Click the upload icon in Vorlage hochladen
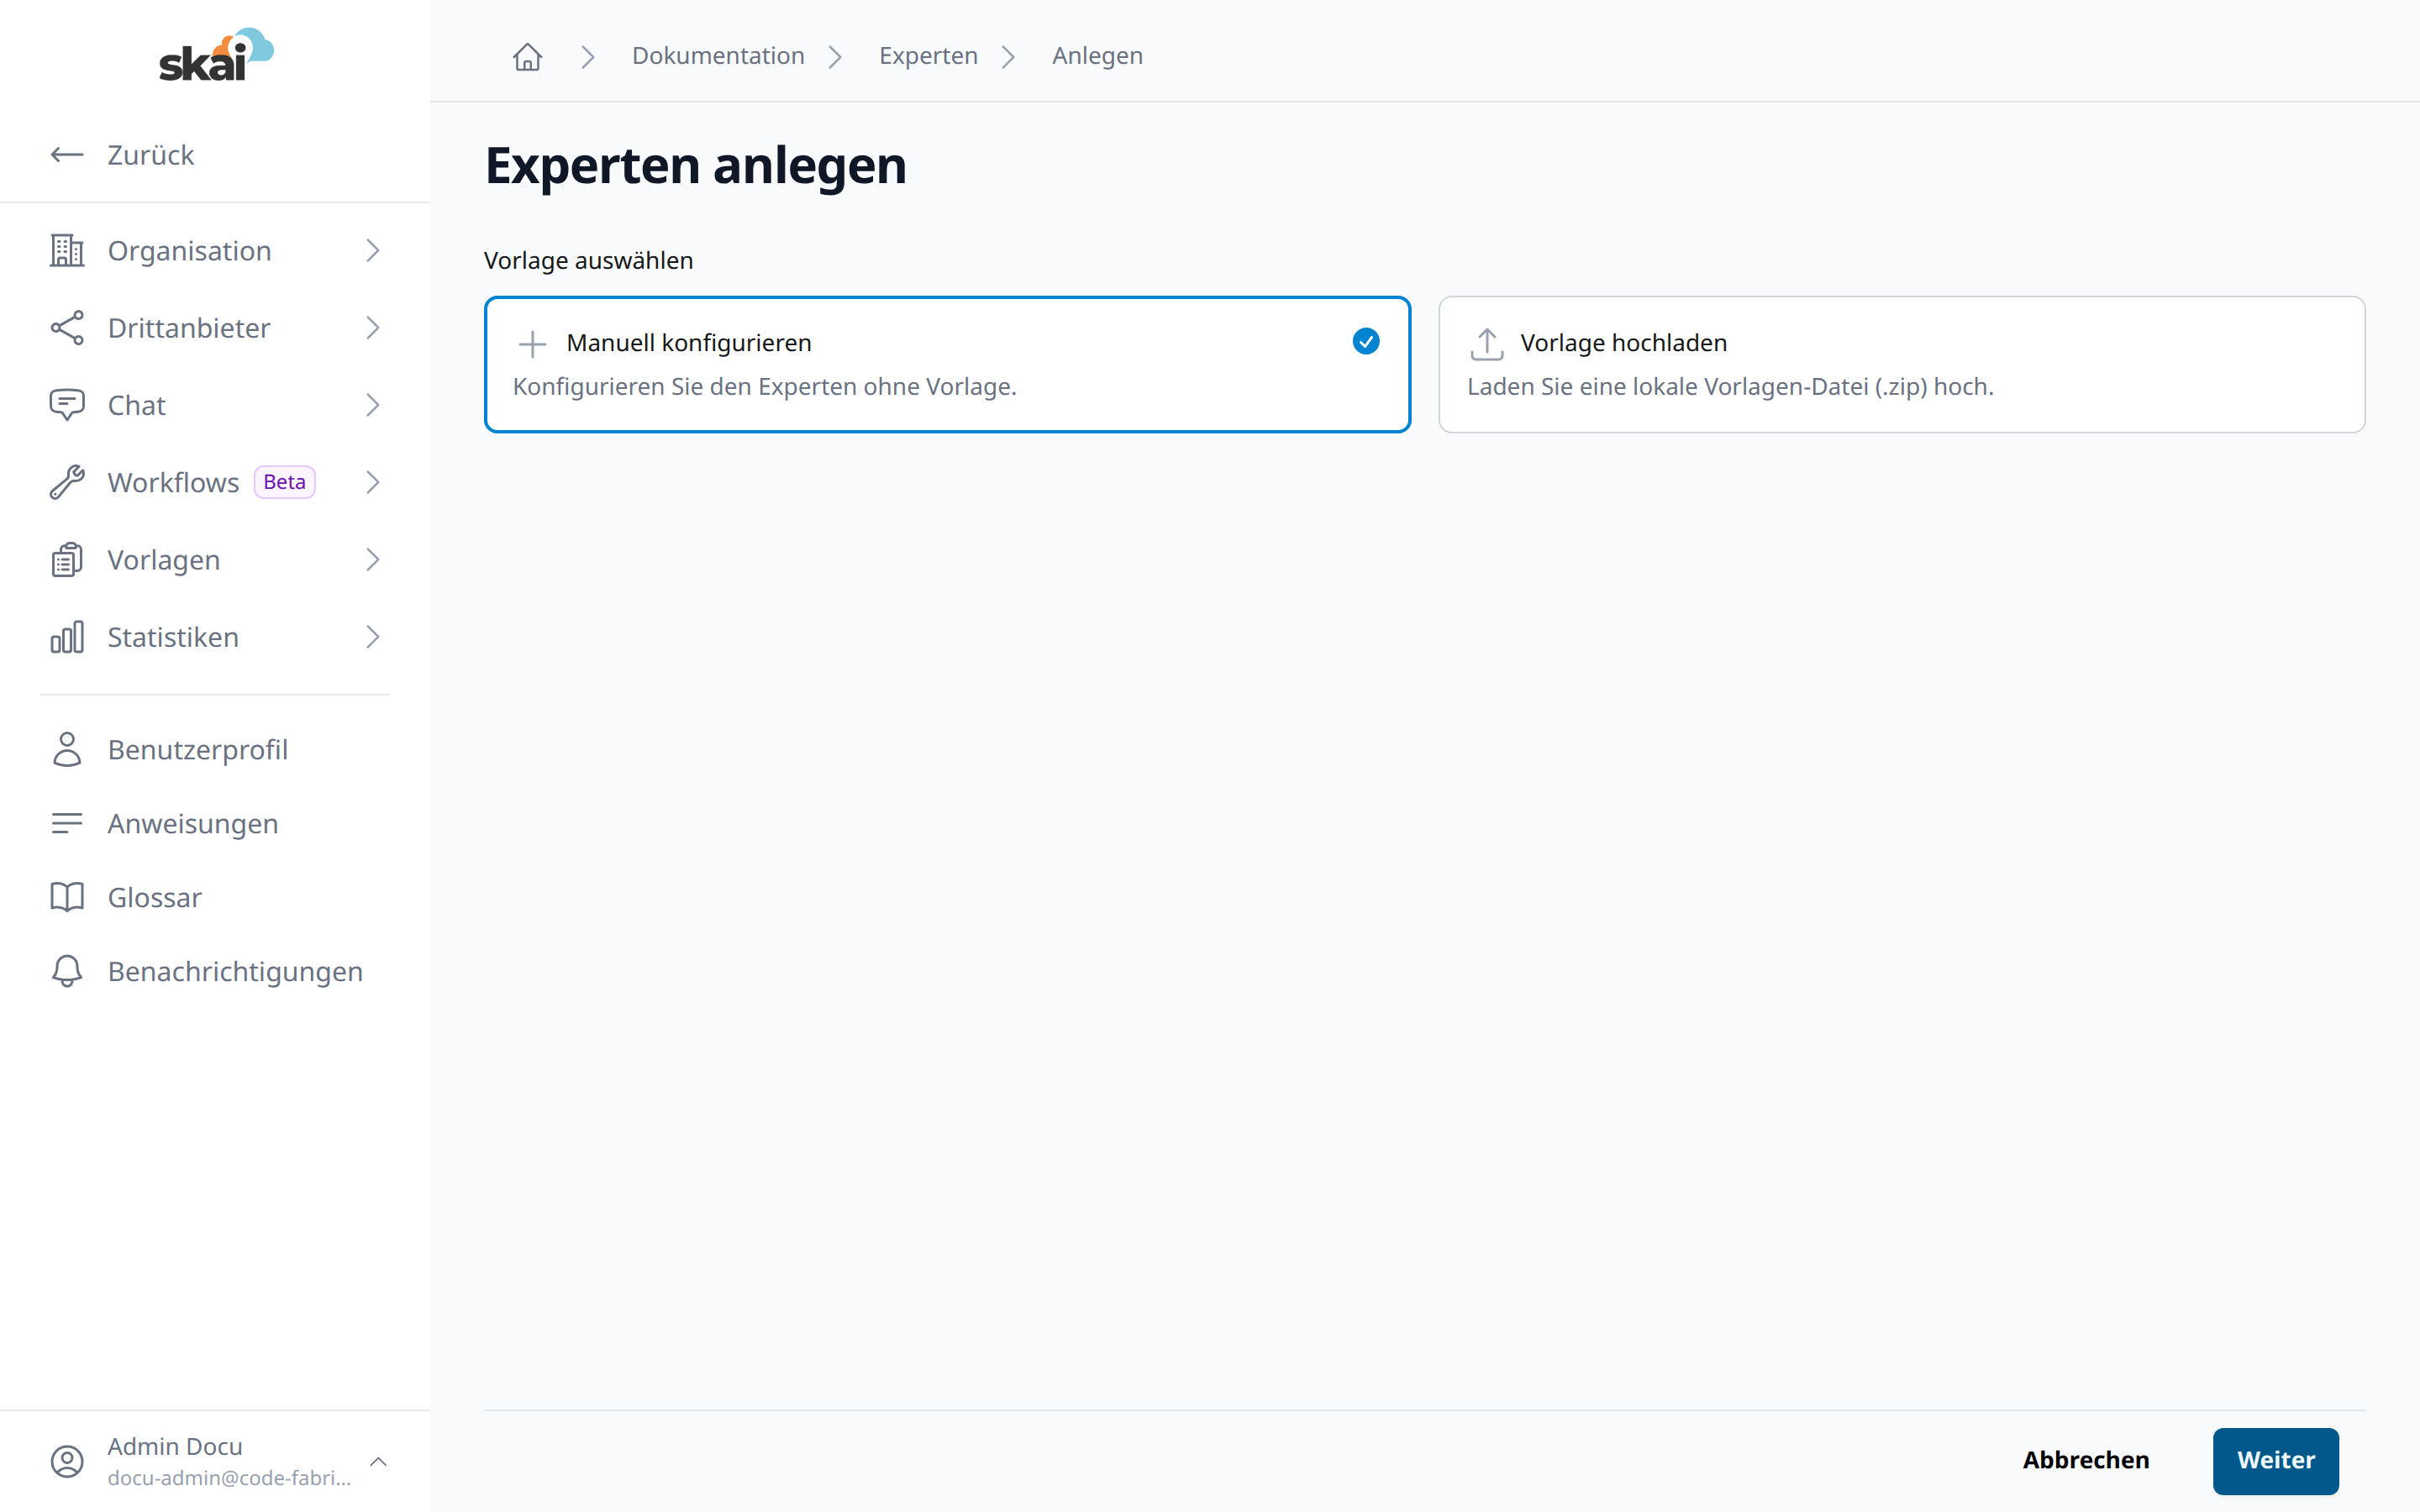 click(1487, 344)
